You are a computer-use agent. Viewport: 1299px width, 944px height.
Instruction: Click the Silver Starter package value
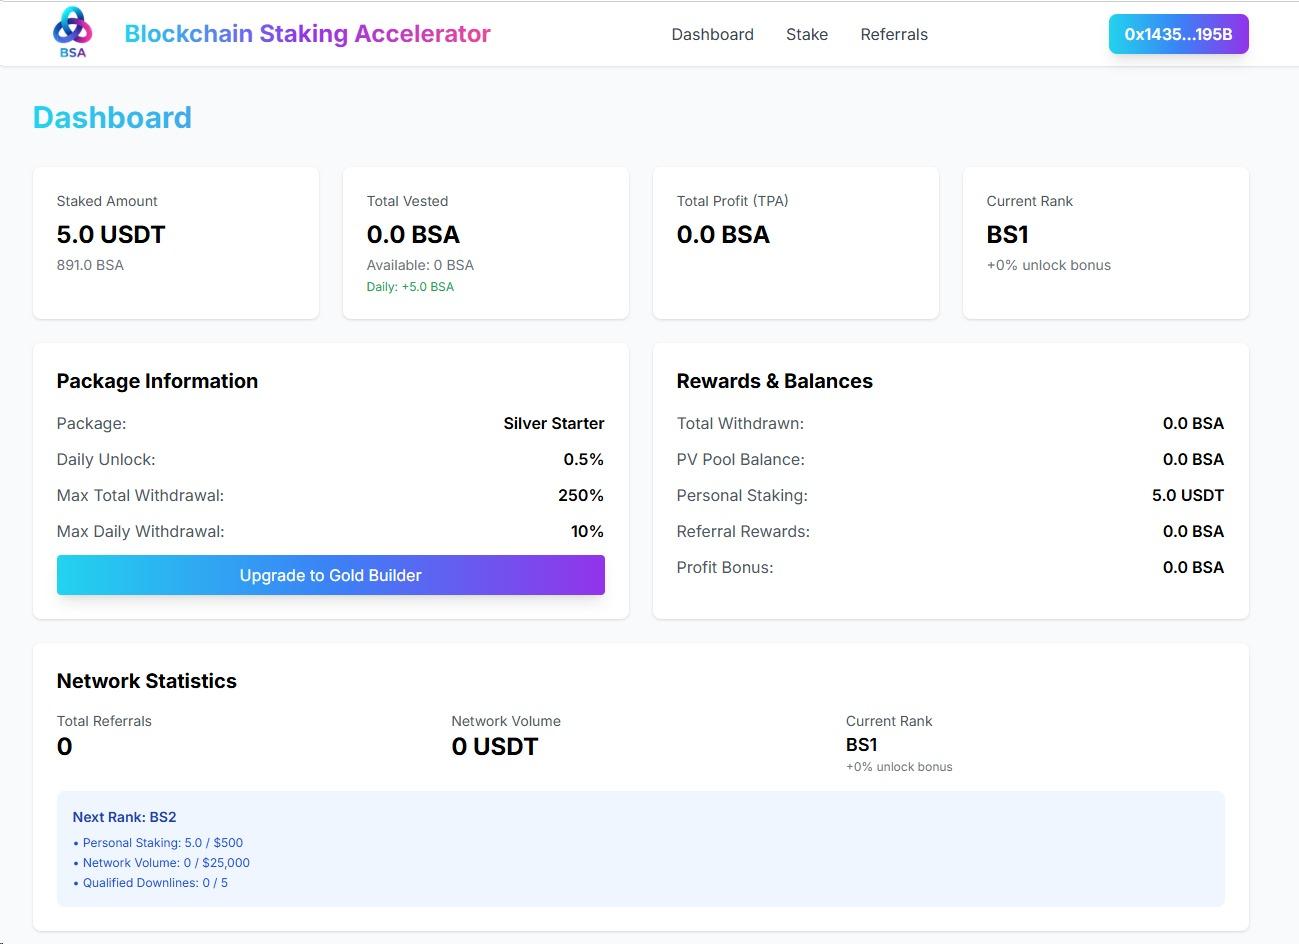(x=553, y=423)
